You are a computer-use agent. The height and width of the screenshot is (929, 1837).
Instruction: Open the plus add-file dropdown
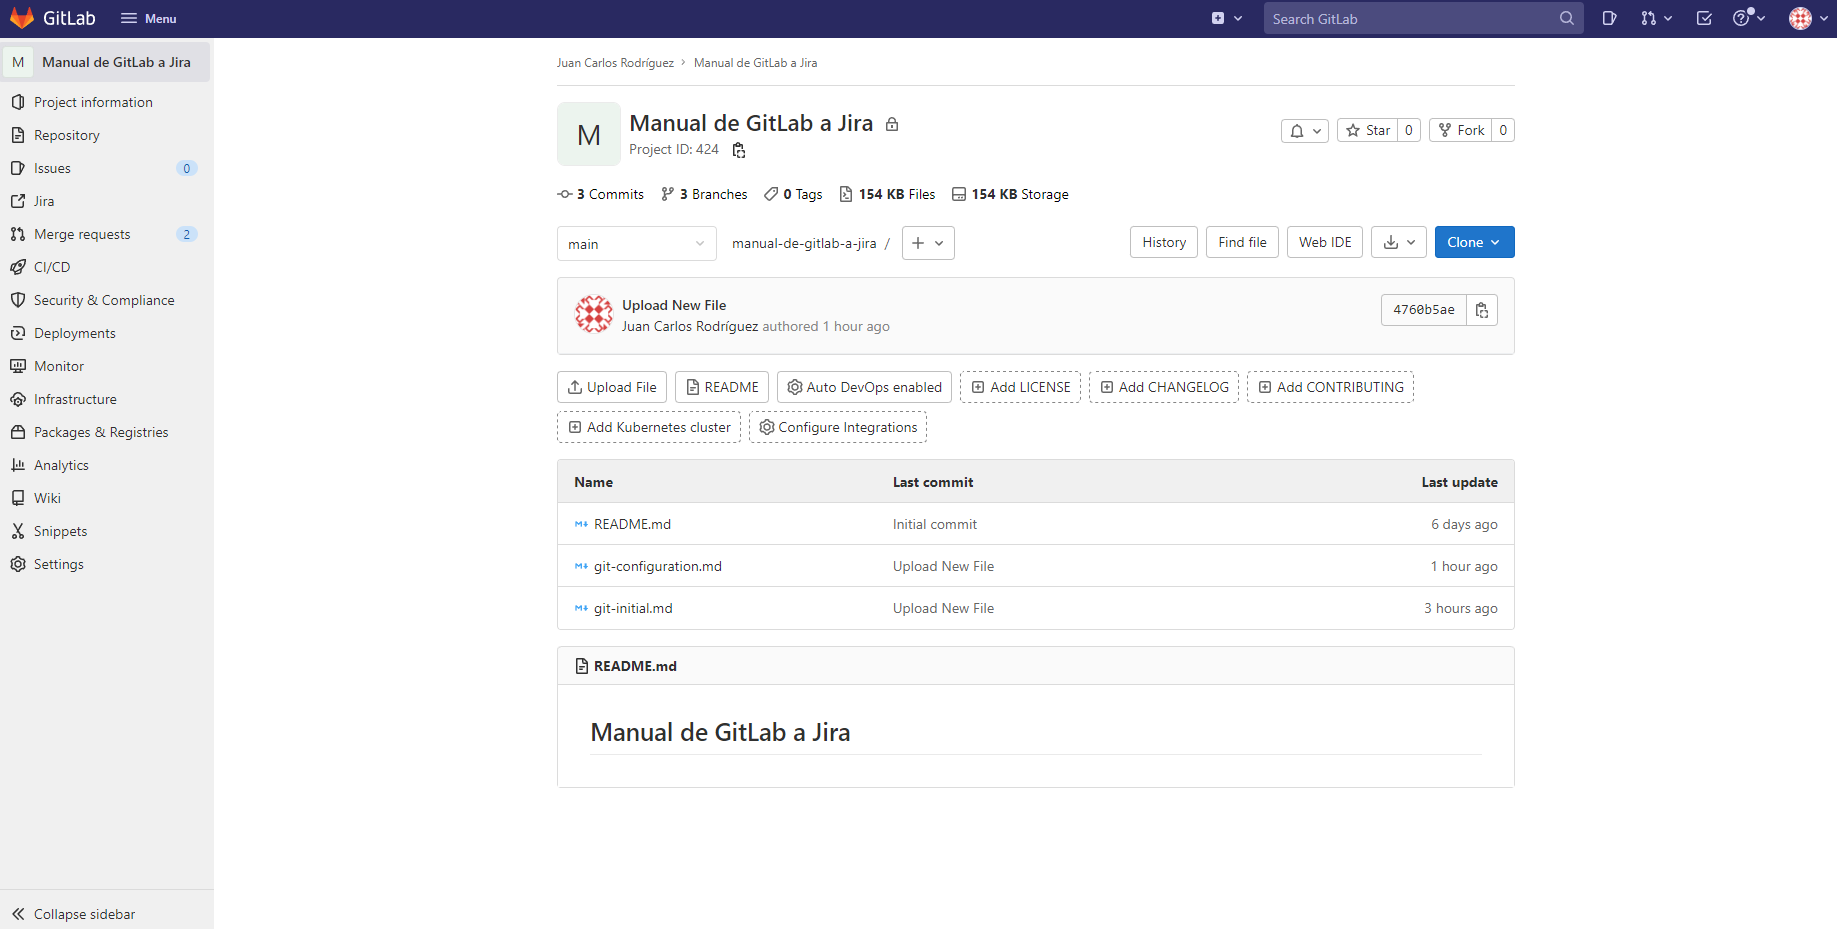pyautogui.click(x=928, y=243)
